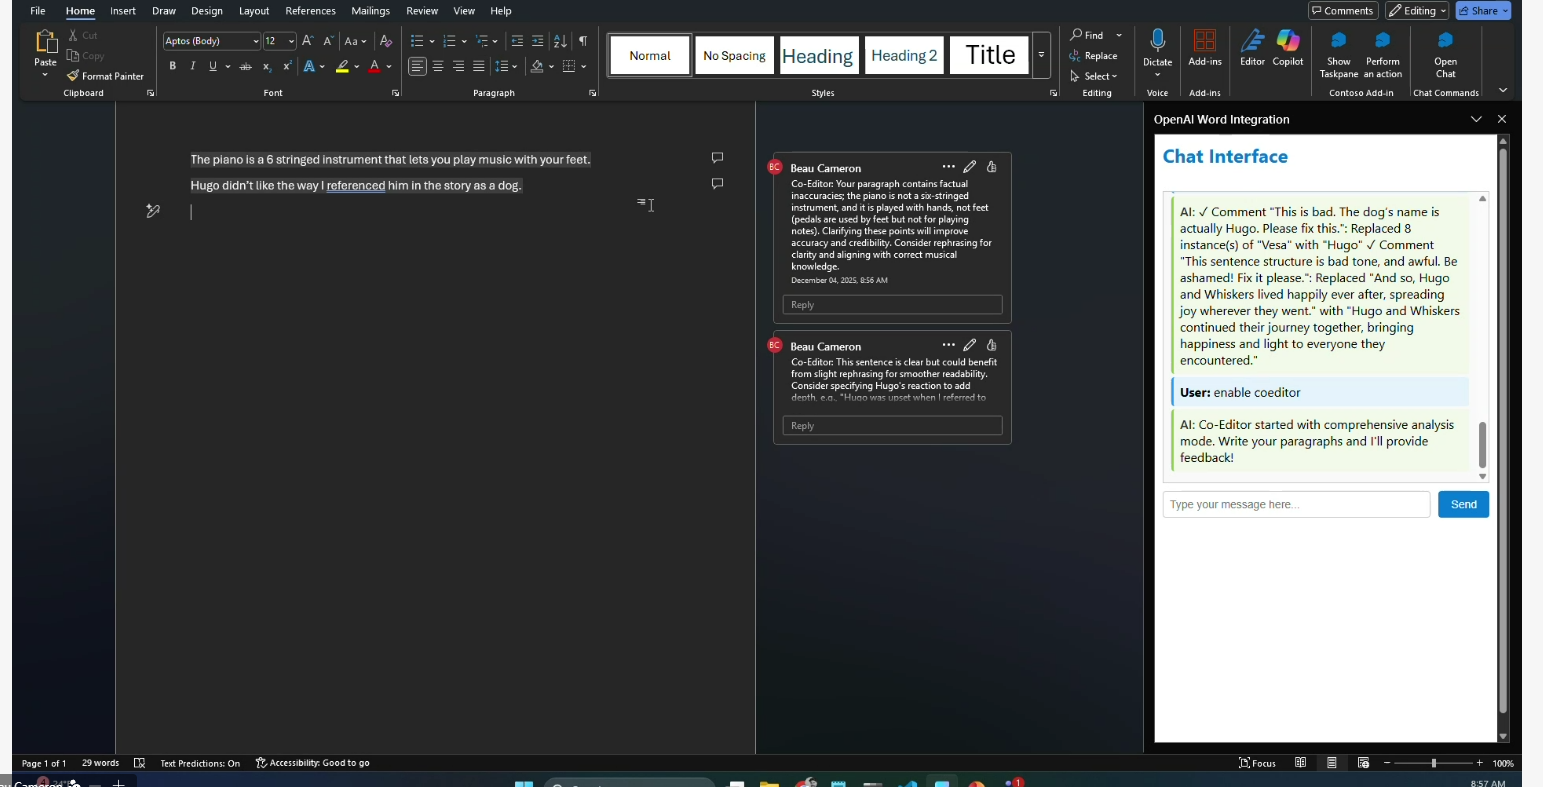
Task: Open the Editing mode dropdown
Action: coord(1417,11)
